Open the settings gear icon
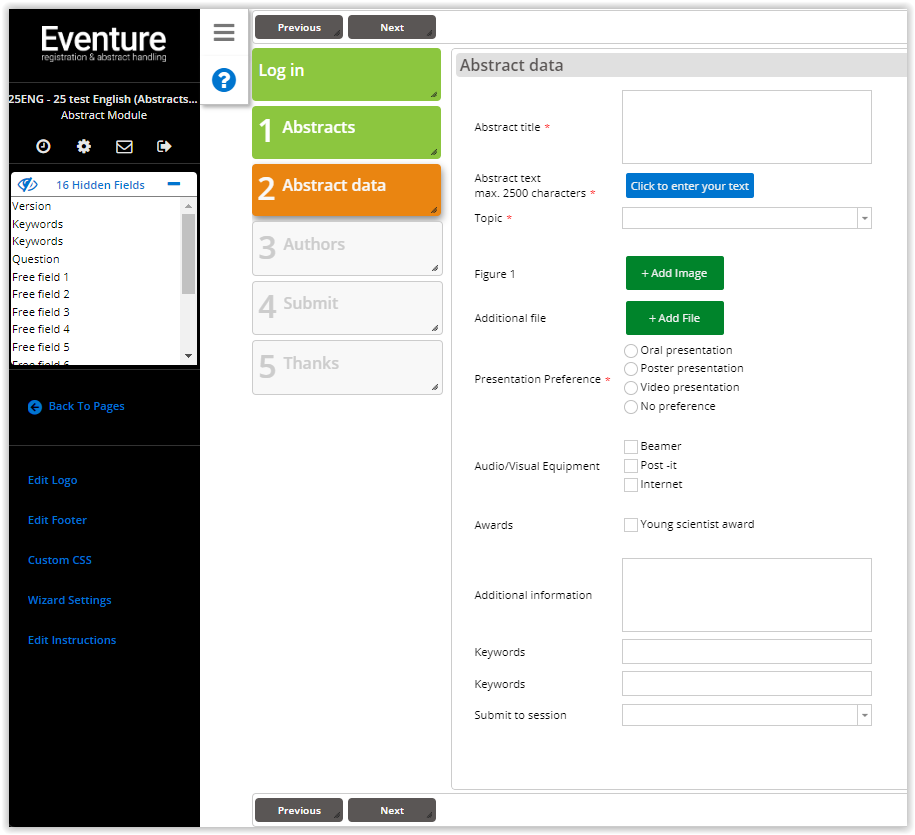This screenshot has width=915, height=835. click(84, 147)
